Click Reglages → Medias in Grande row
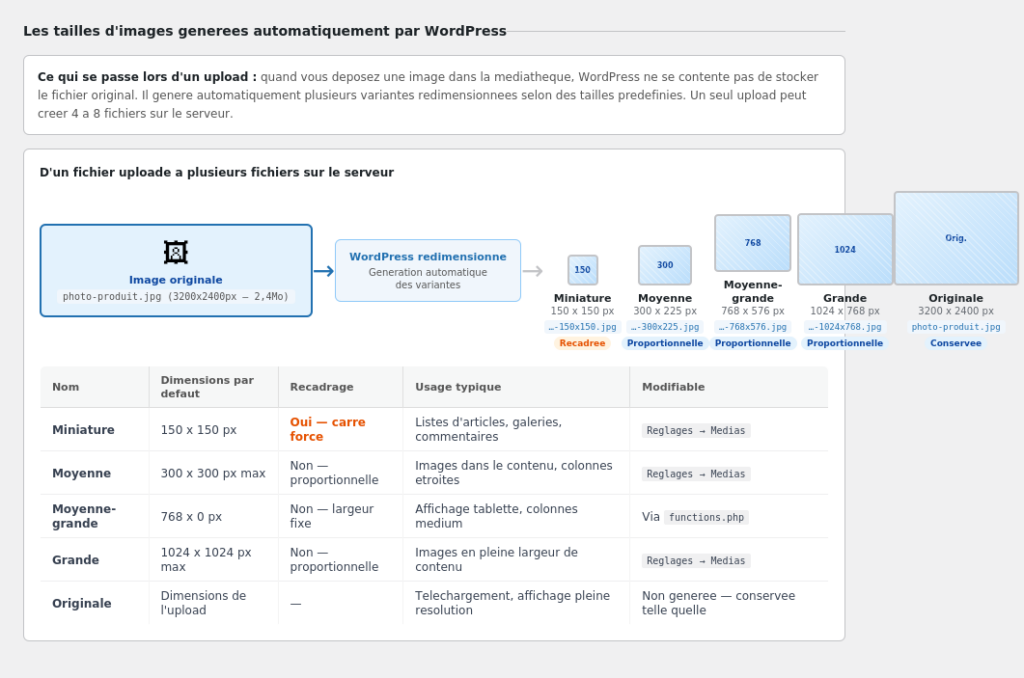1024x678 pixels. 696,560
